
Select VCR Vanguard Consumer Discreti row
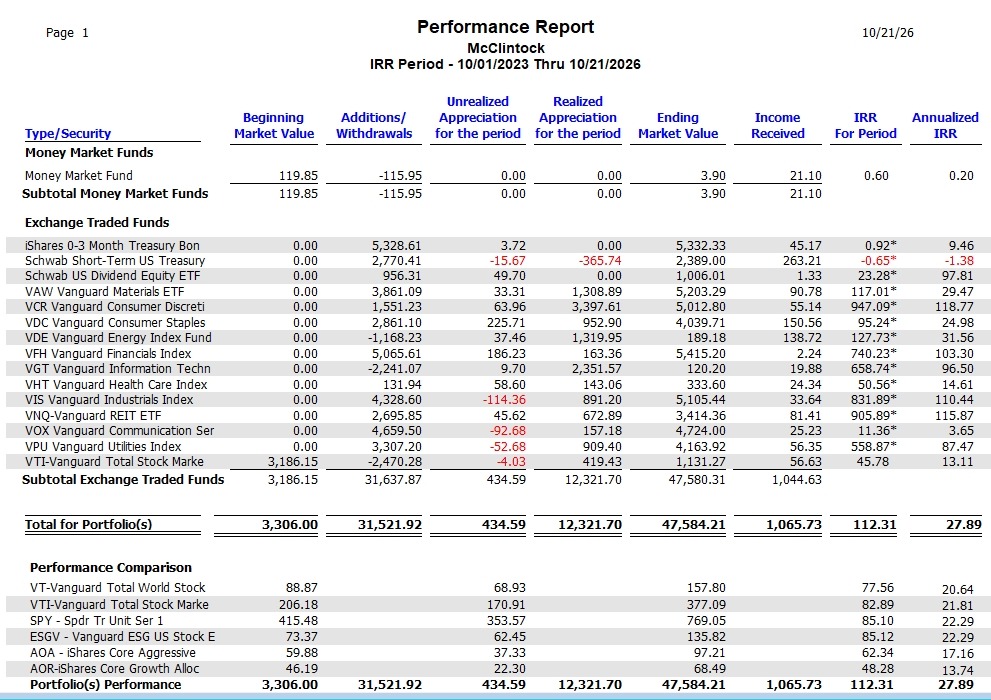pos(496,306)
